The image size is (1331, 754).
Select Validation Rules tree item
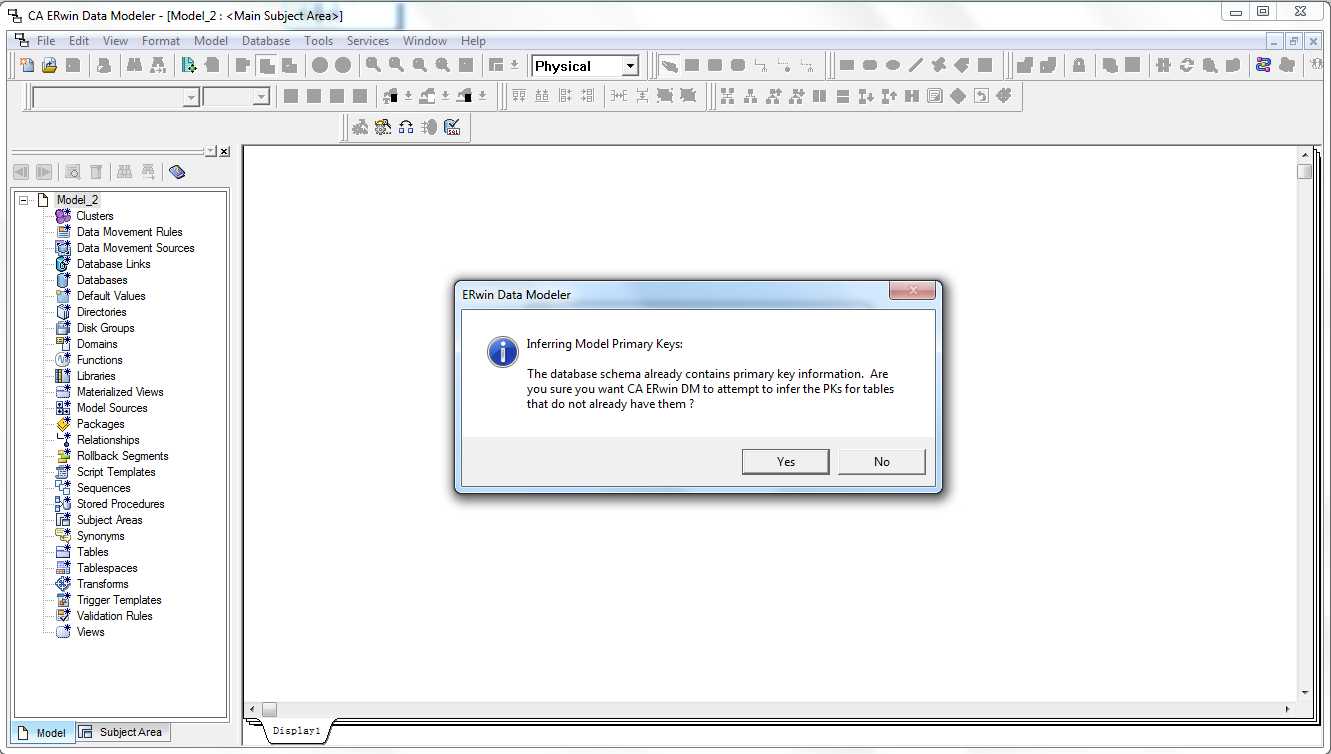pos(115,616)
